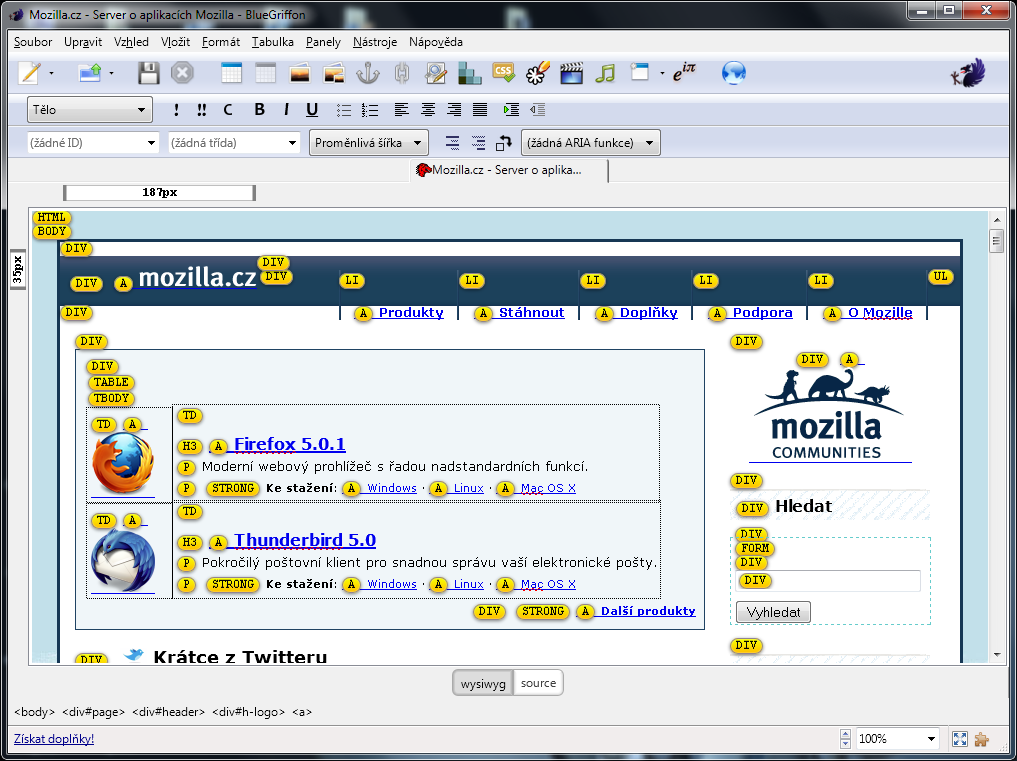Open the SVG editor flower icon
This screenshot has width=1017, height=761.
pos(538,73)
